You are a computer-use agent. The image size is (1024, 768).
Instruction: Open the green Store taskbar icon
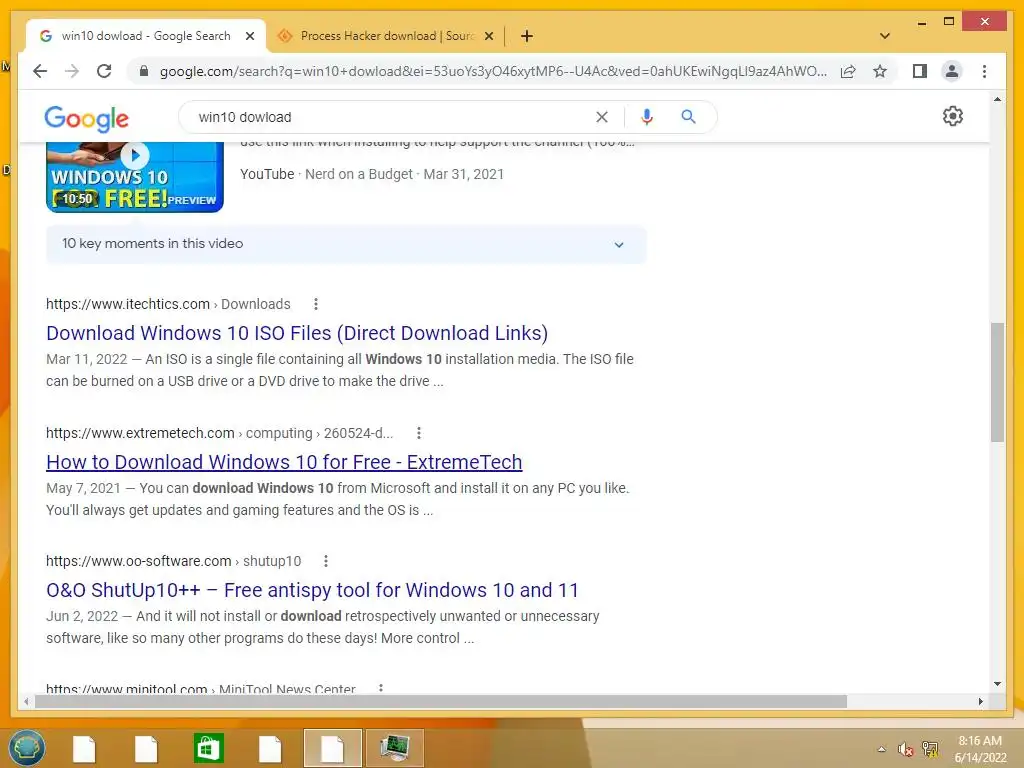[x=208, y=748]
